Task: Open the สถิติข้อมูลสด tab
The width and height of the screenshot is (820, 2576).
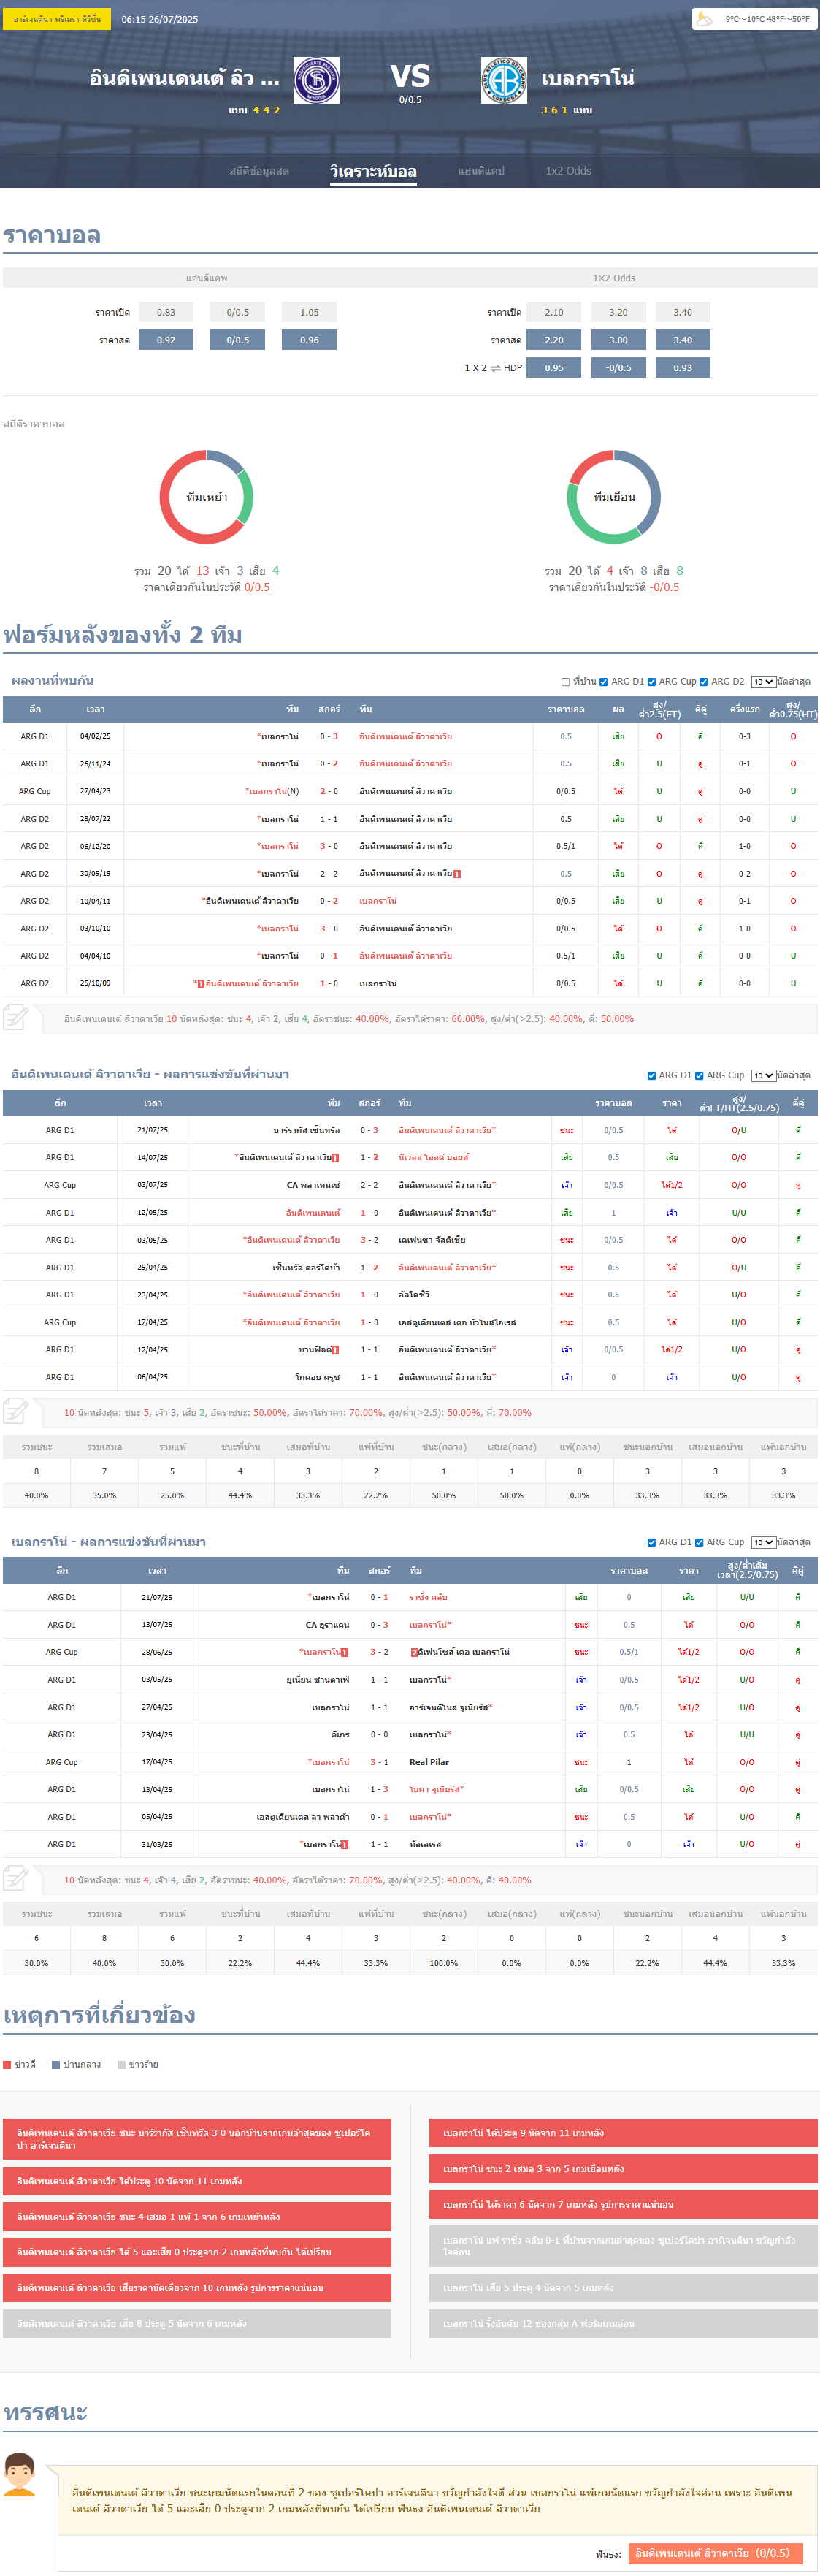Action: [x=259, y=171]
